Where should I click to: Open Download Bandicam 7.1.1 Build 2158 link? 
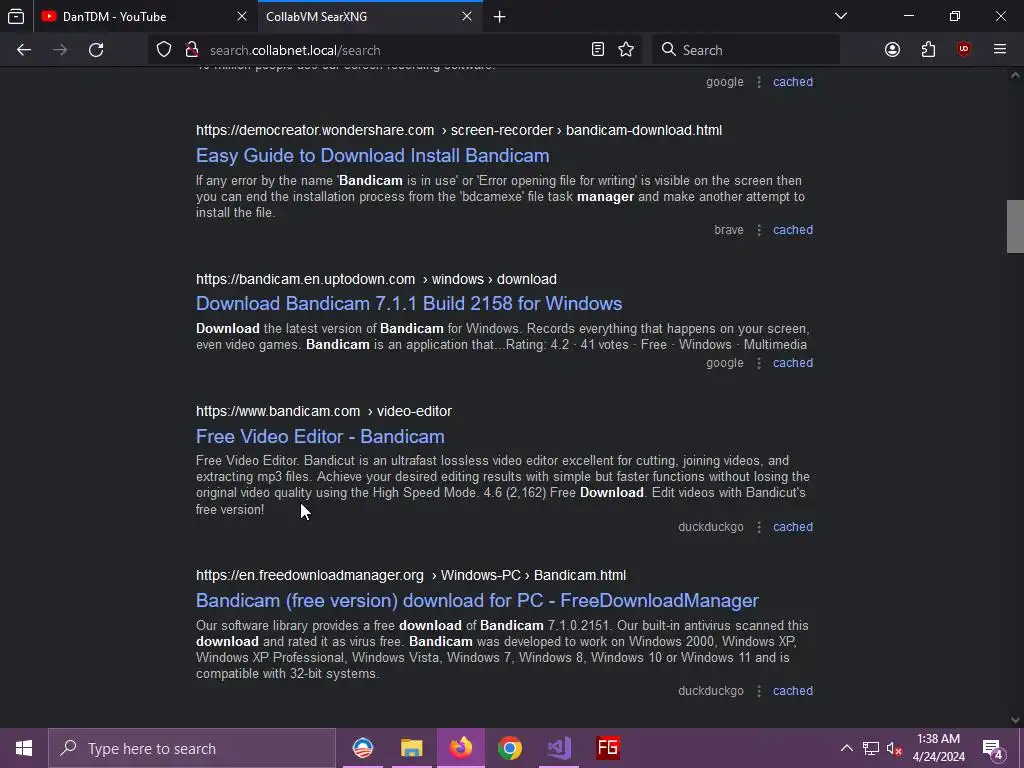click(409, 304)
